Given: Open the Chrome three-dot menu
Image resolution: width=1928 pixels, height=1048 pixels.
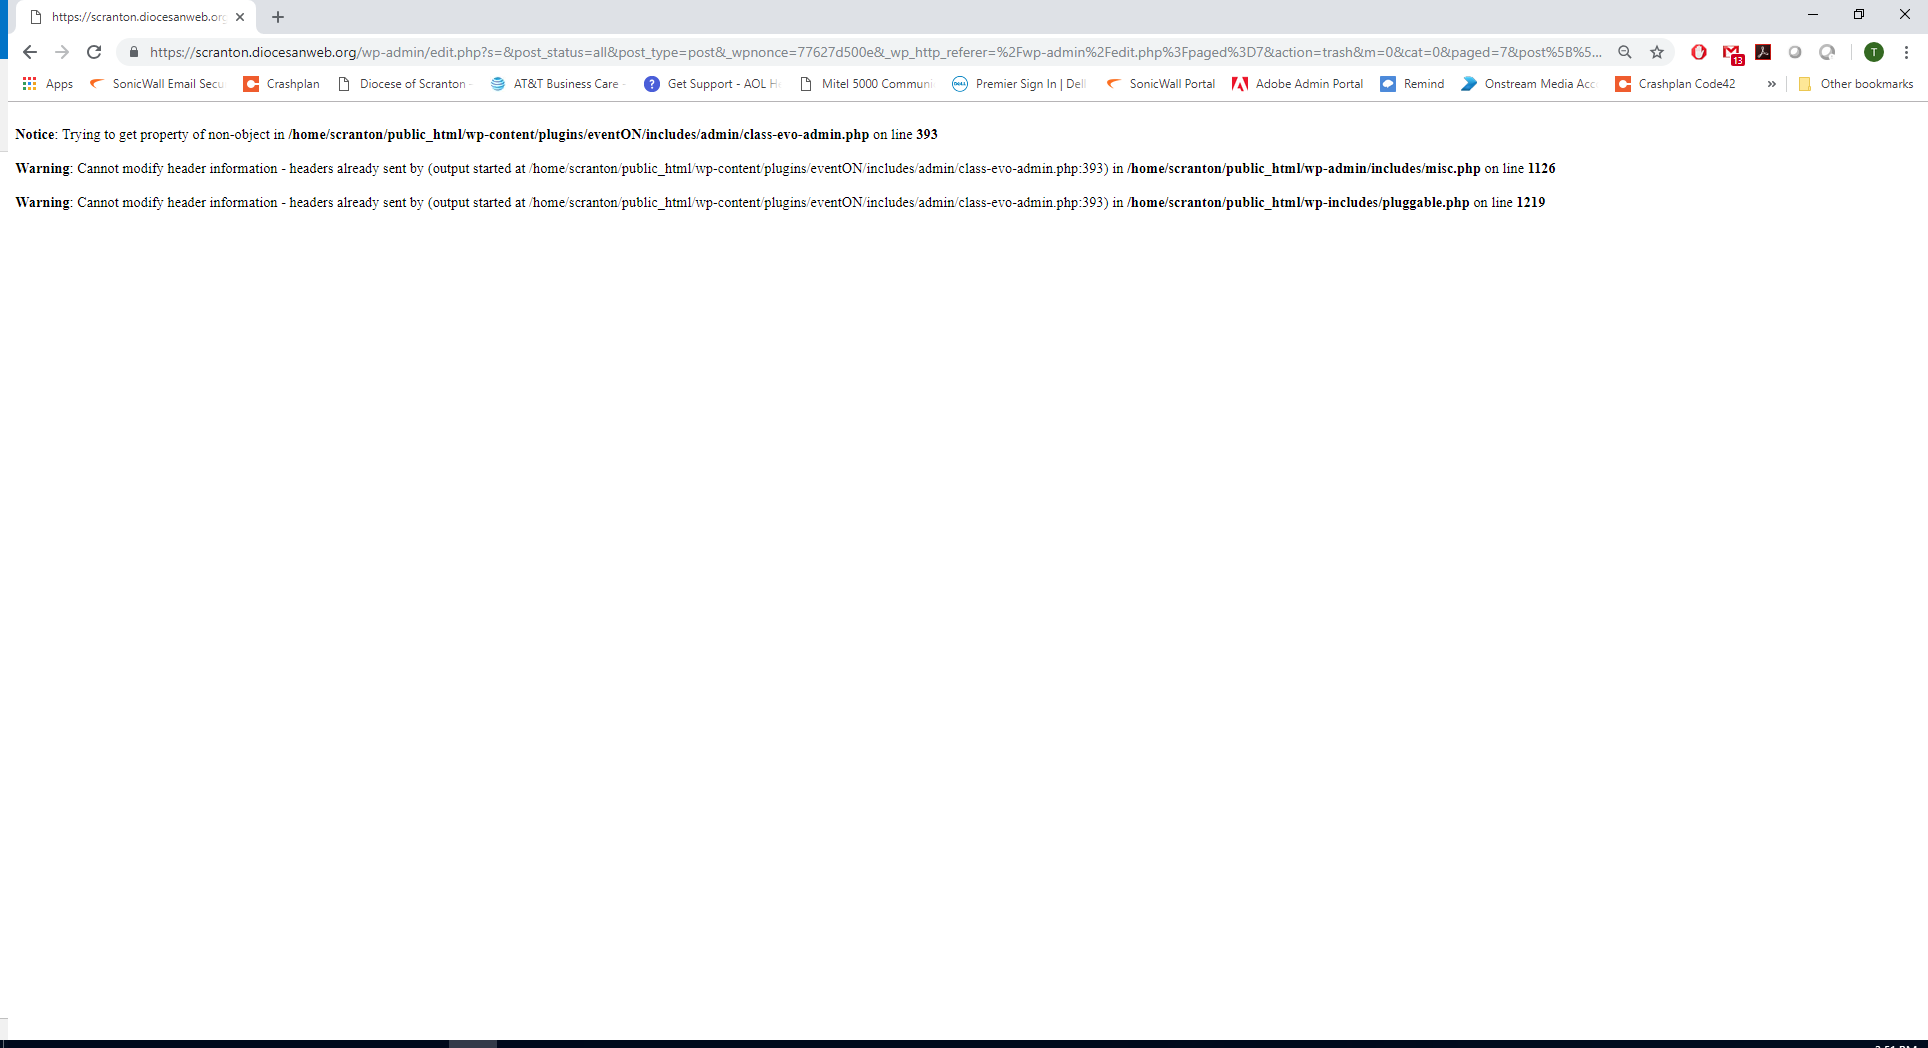Looking at the screenshot, I should [1906, 52].
